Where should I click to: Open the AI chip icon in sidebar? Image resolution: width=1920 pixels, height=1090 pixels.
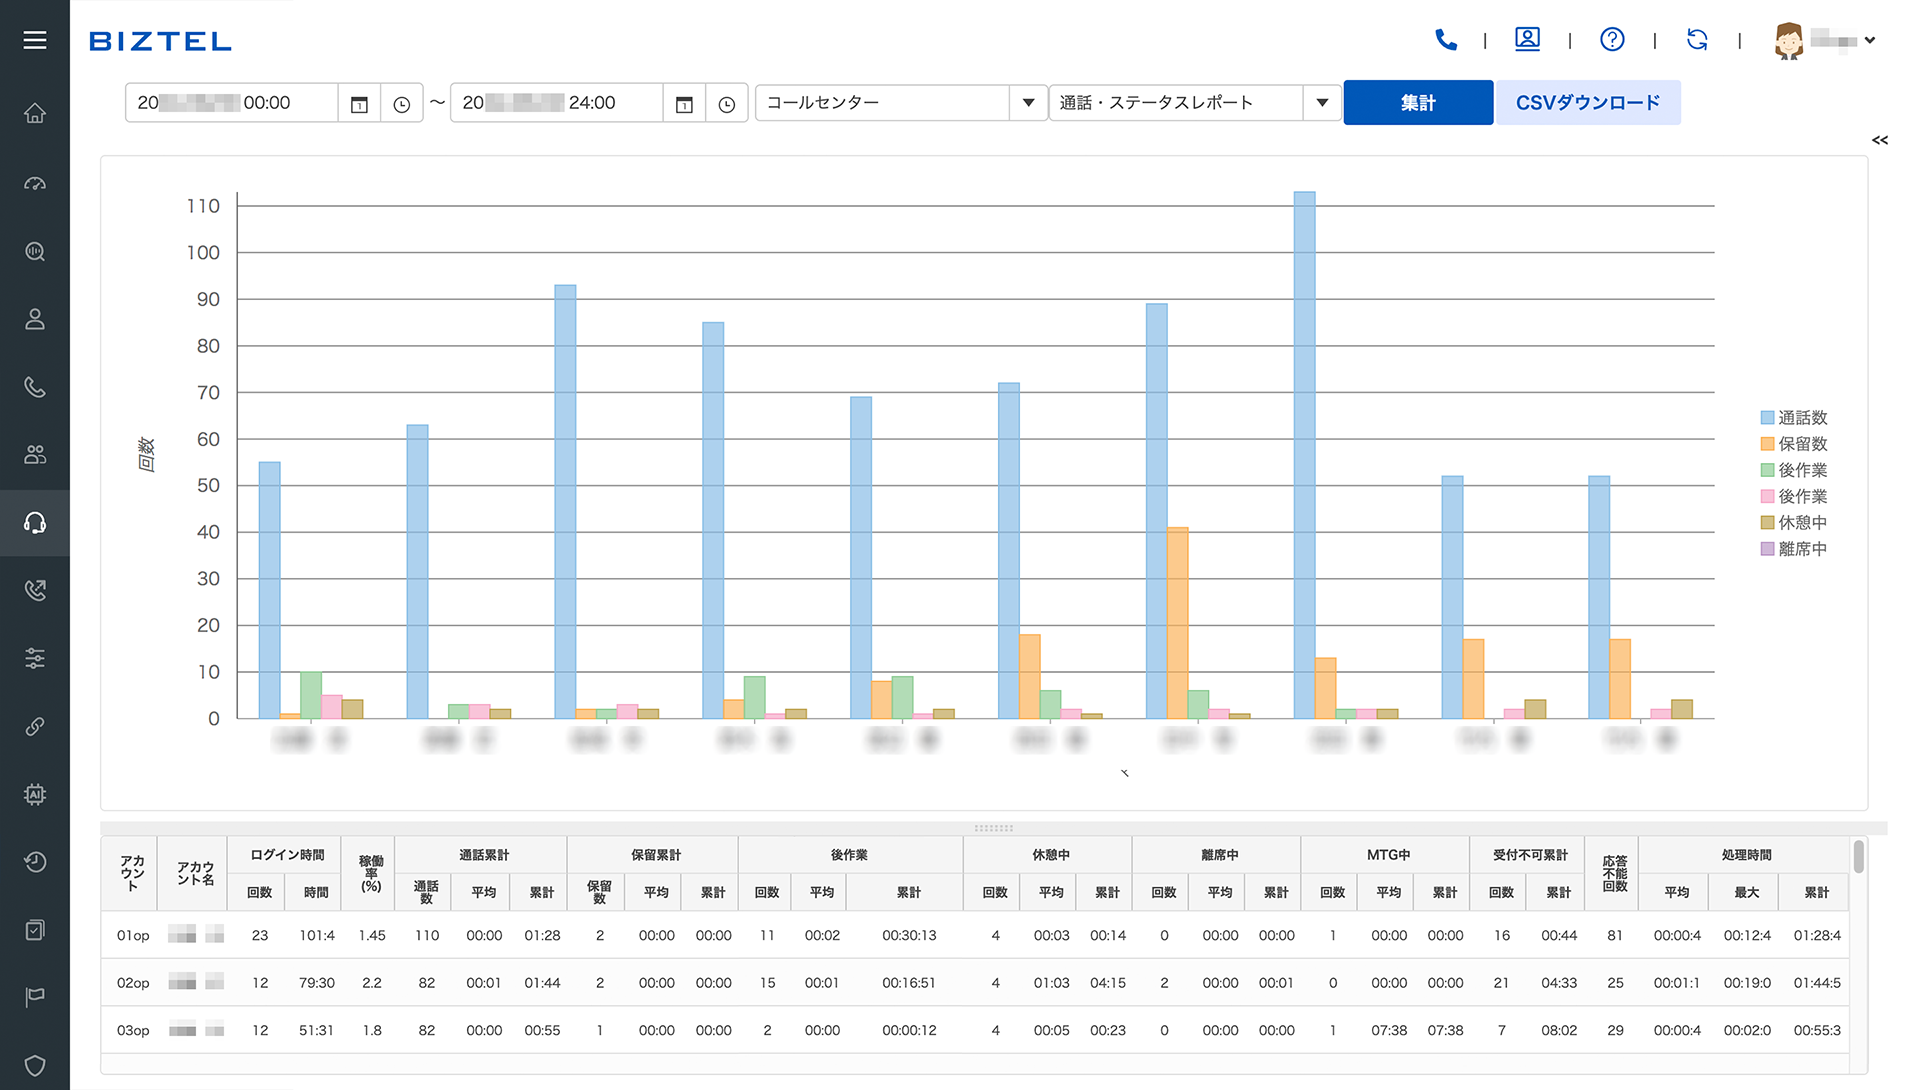[x=35, y=794]
